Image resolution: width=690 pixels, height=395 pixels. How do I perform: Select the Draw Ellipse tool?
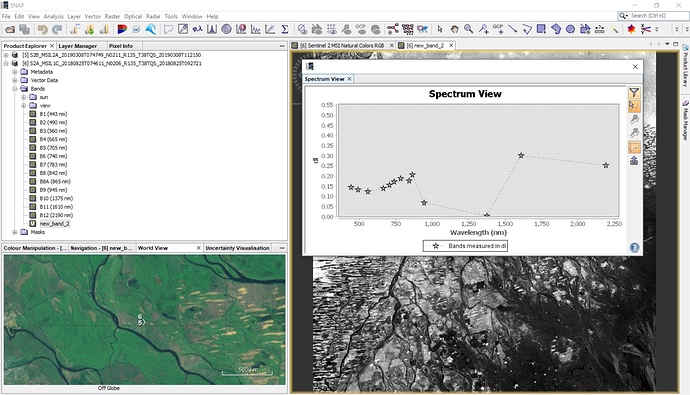point(570,29)
